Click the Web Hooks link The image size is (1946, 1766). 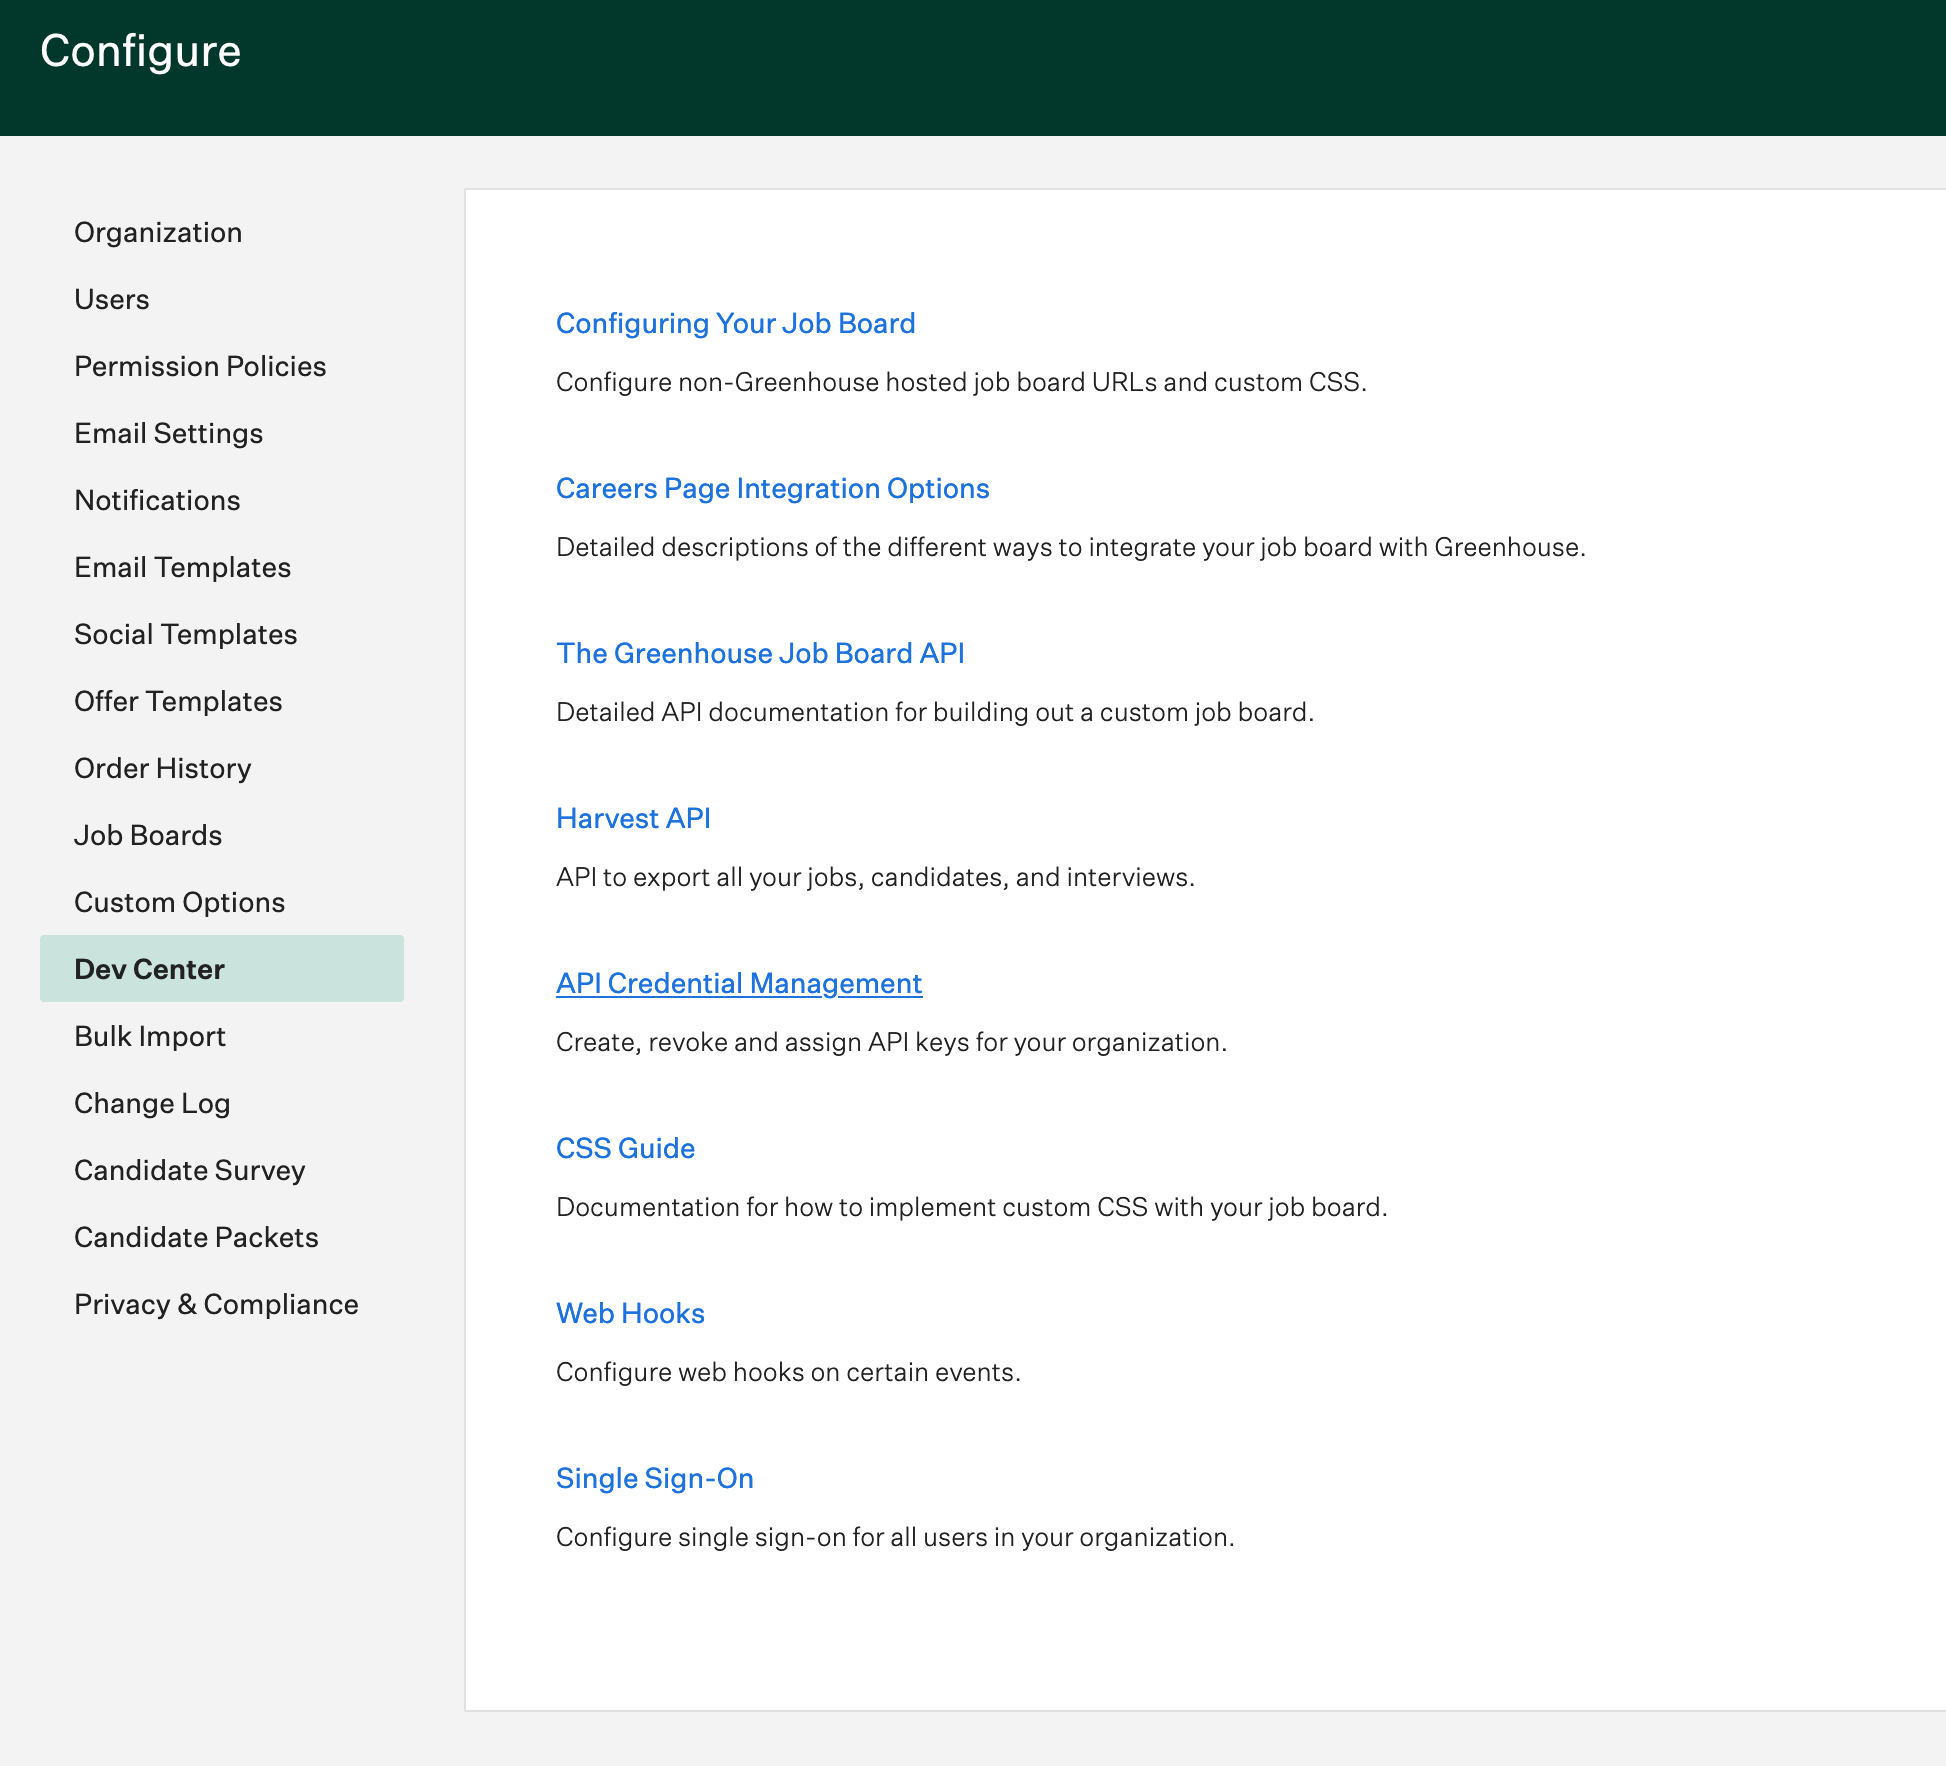(630, 1313)
